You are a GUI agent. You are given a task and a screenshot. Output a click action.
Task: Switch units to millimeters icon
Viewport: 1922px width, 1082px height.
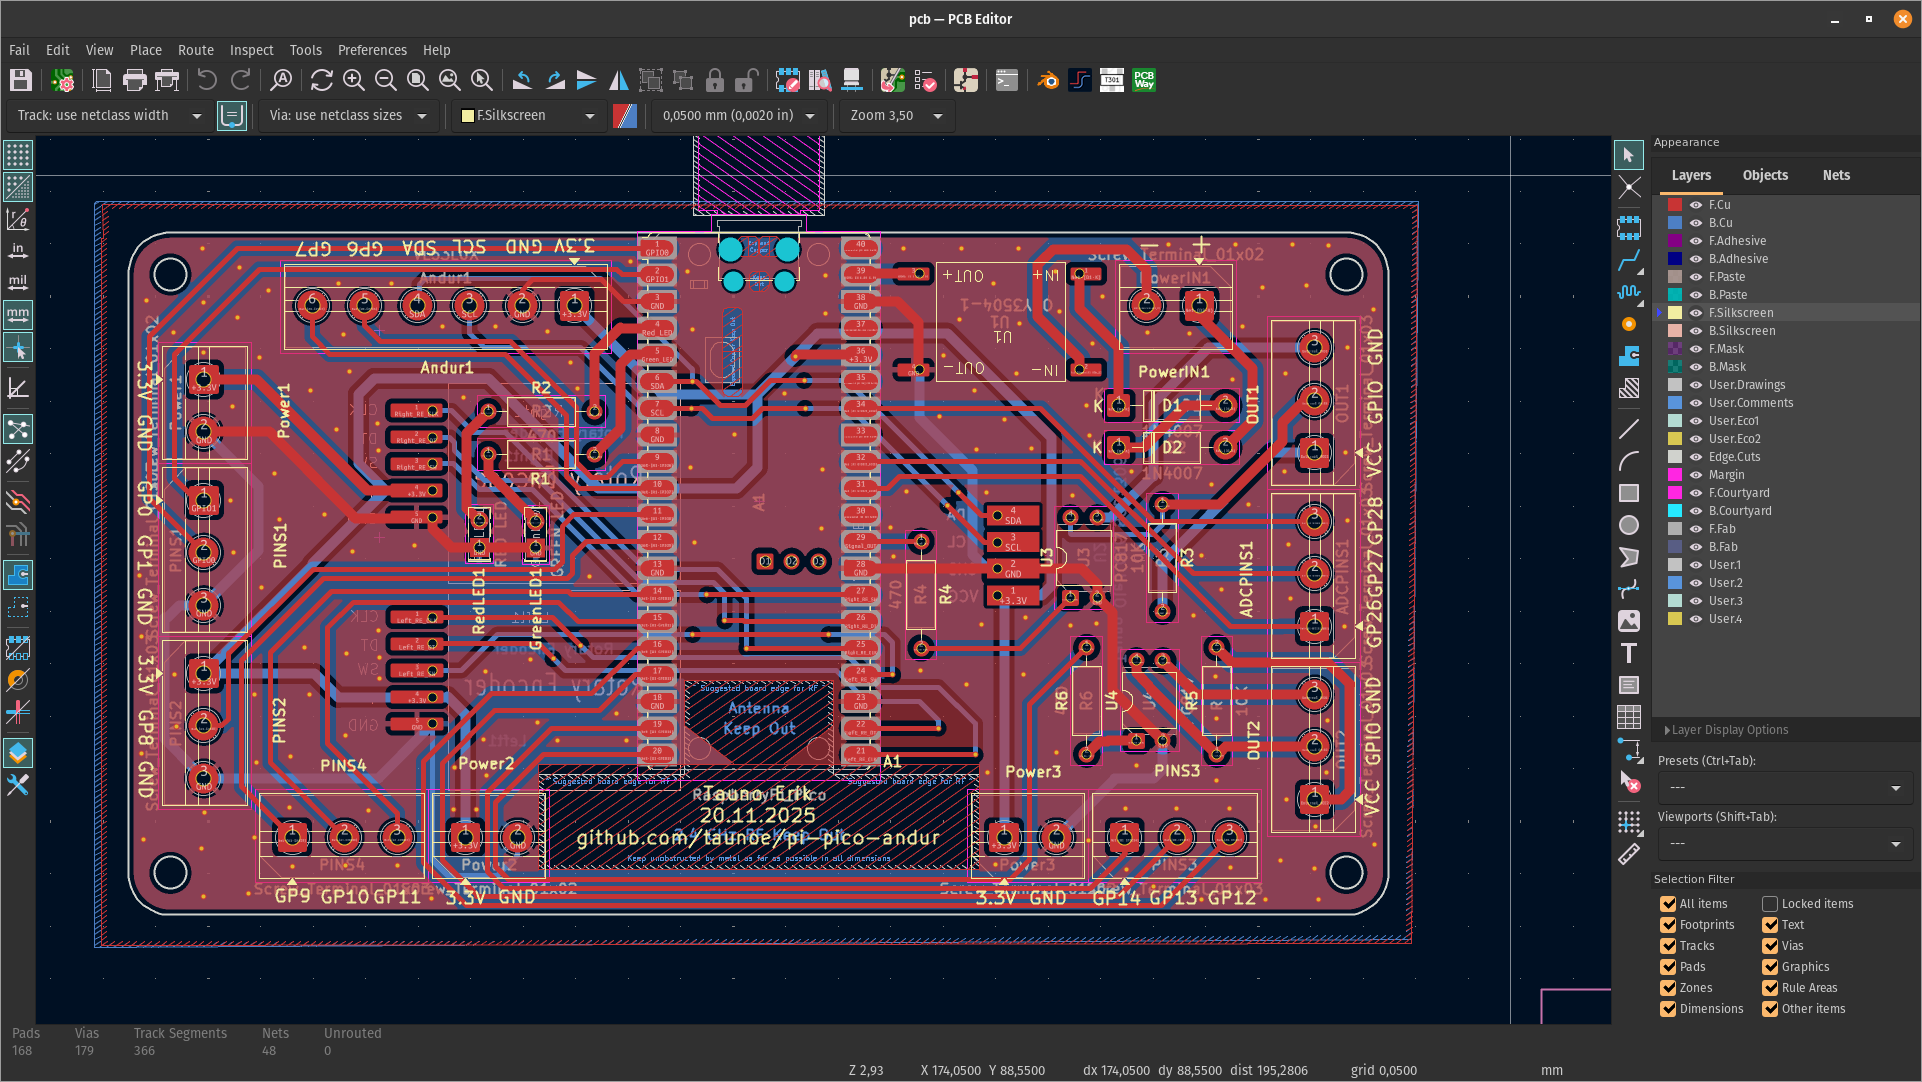click(18, 315)
